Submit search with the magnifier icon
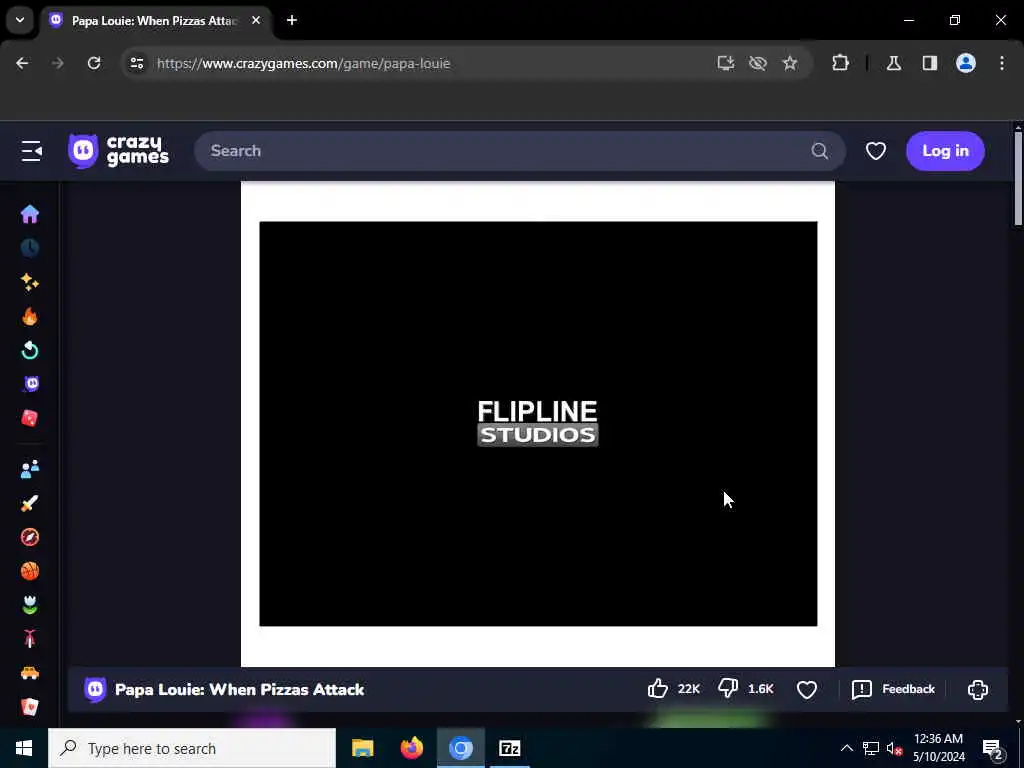This screenshot has width=1024, height=768. (820, 151)
